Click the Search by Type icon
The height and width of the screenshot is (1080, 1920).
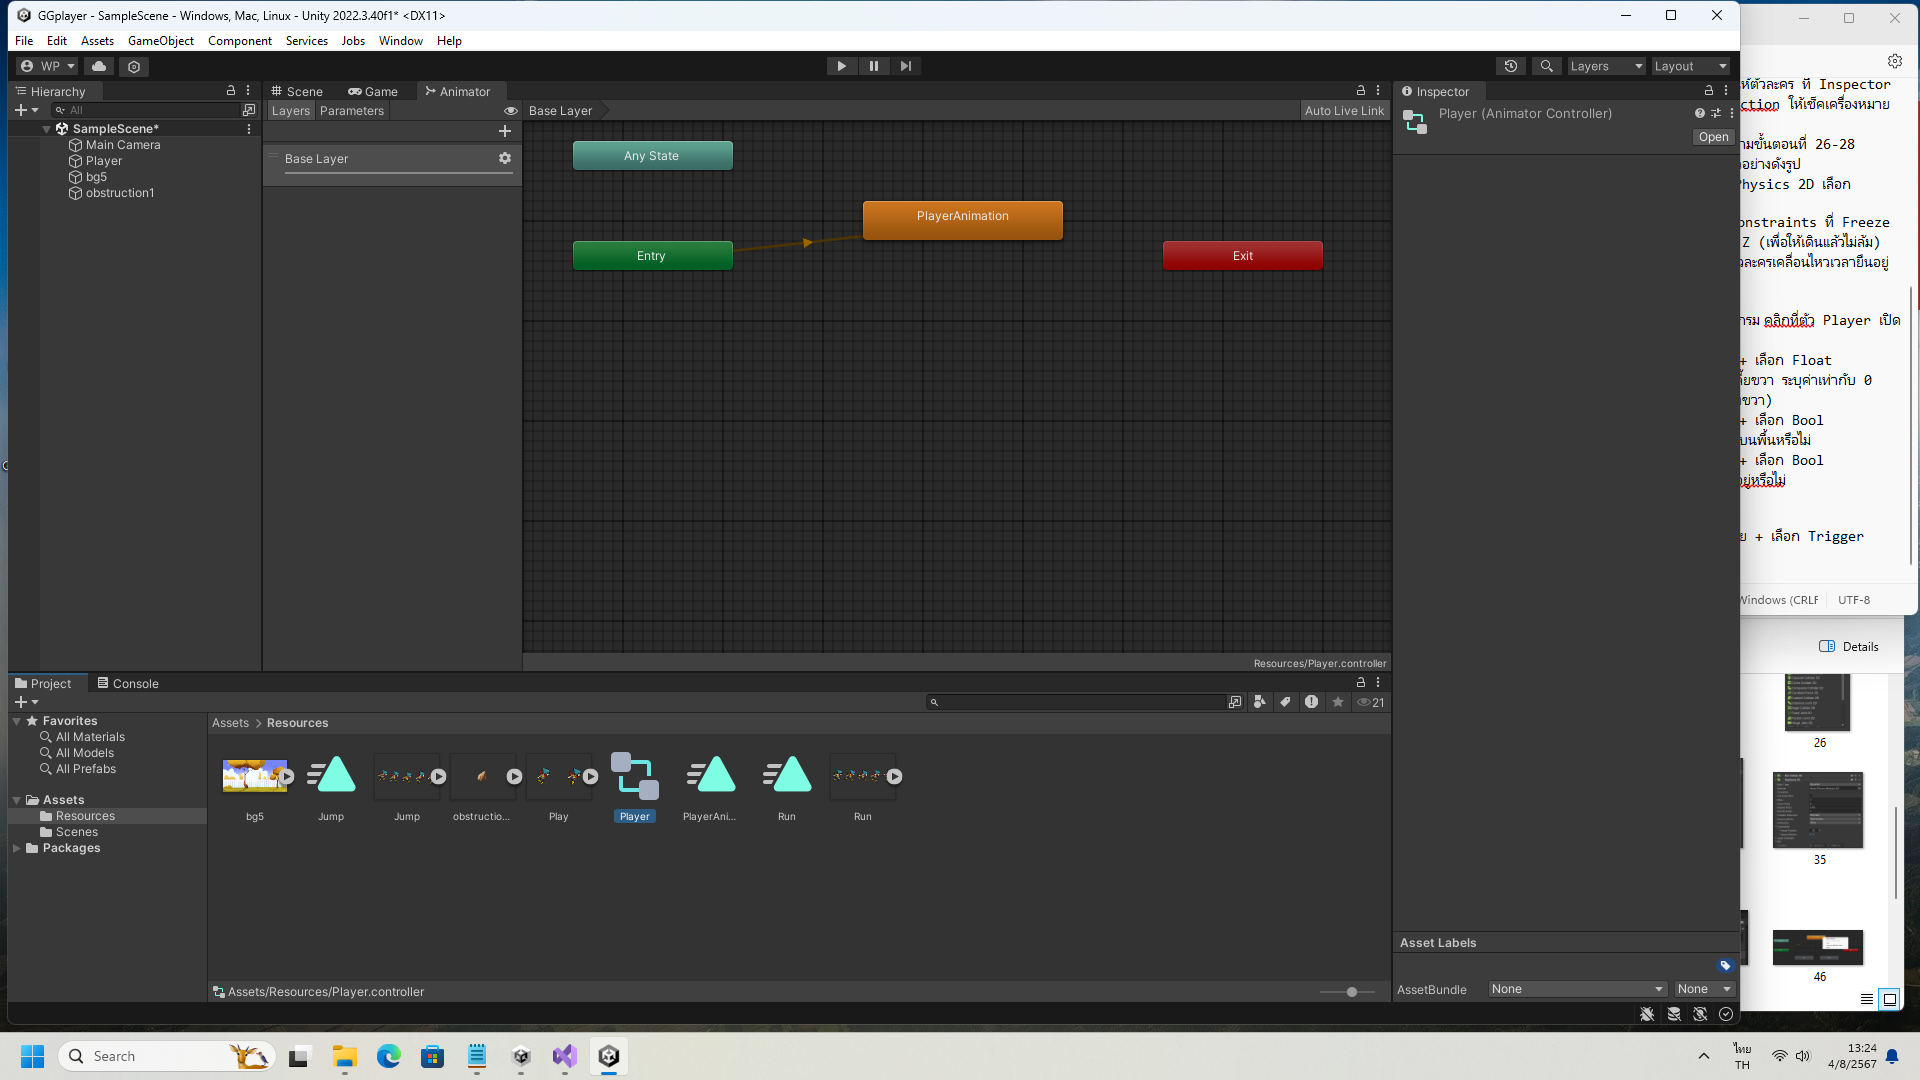[x=1260, y=702]
